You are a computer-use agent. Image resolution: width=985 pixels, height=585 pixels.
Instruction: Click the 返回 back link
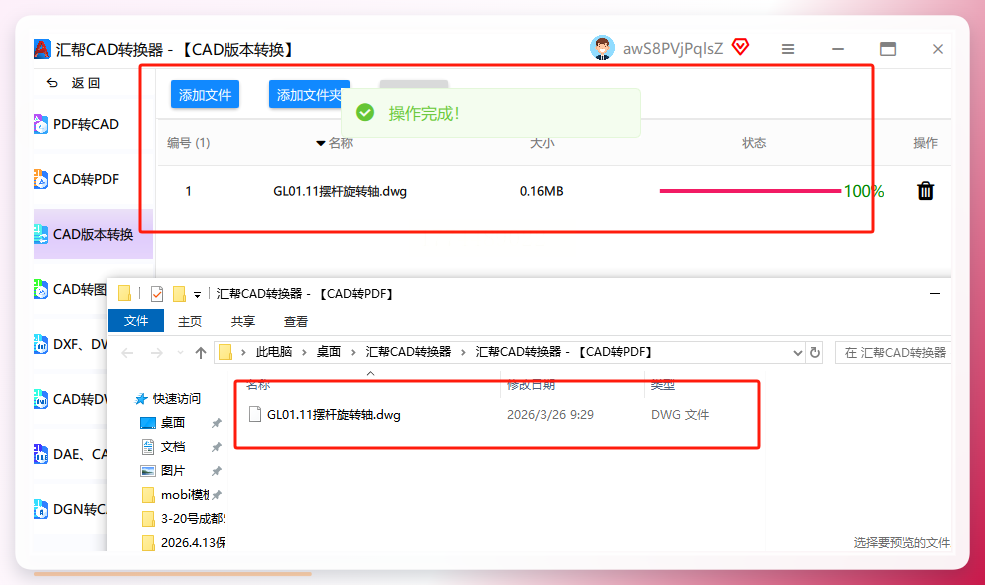85,83
